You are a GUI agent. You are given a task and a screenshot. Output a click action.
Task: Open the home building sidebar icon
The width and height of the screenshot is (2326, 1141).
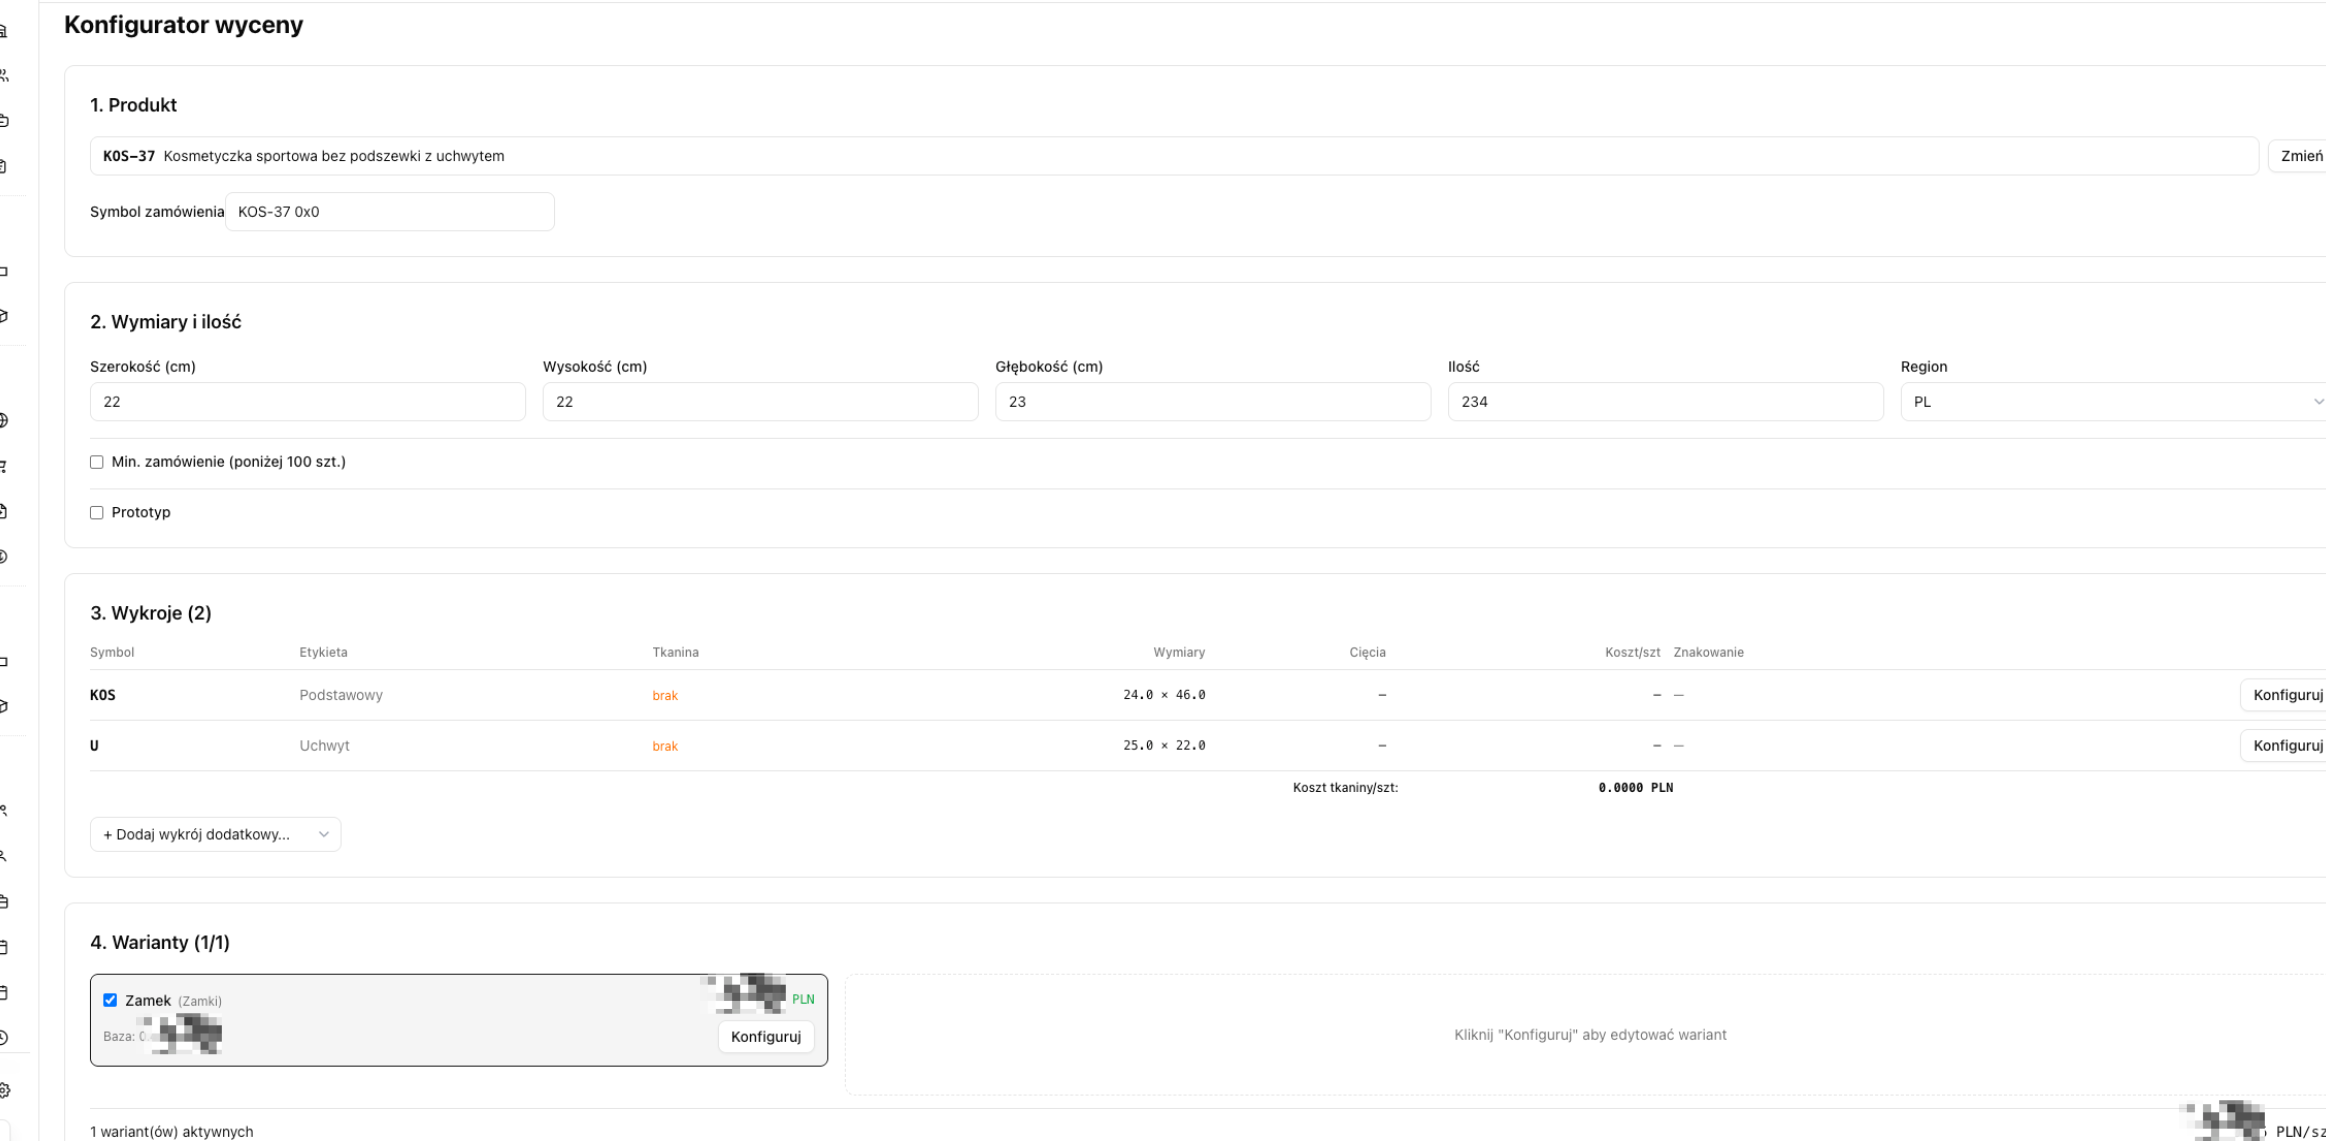[x=4, y=30]
